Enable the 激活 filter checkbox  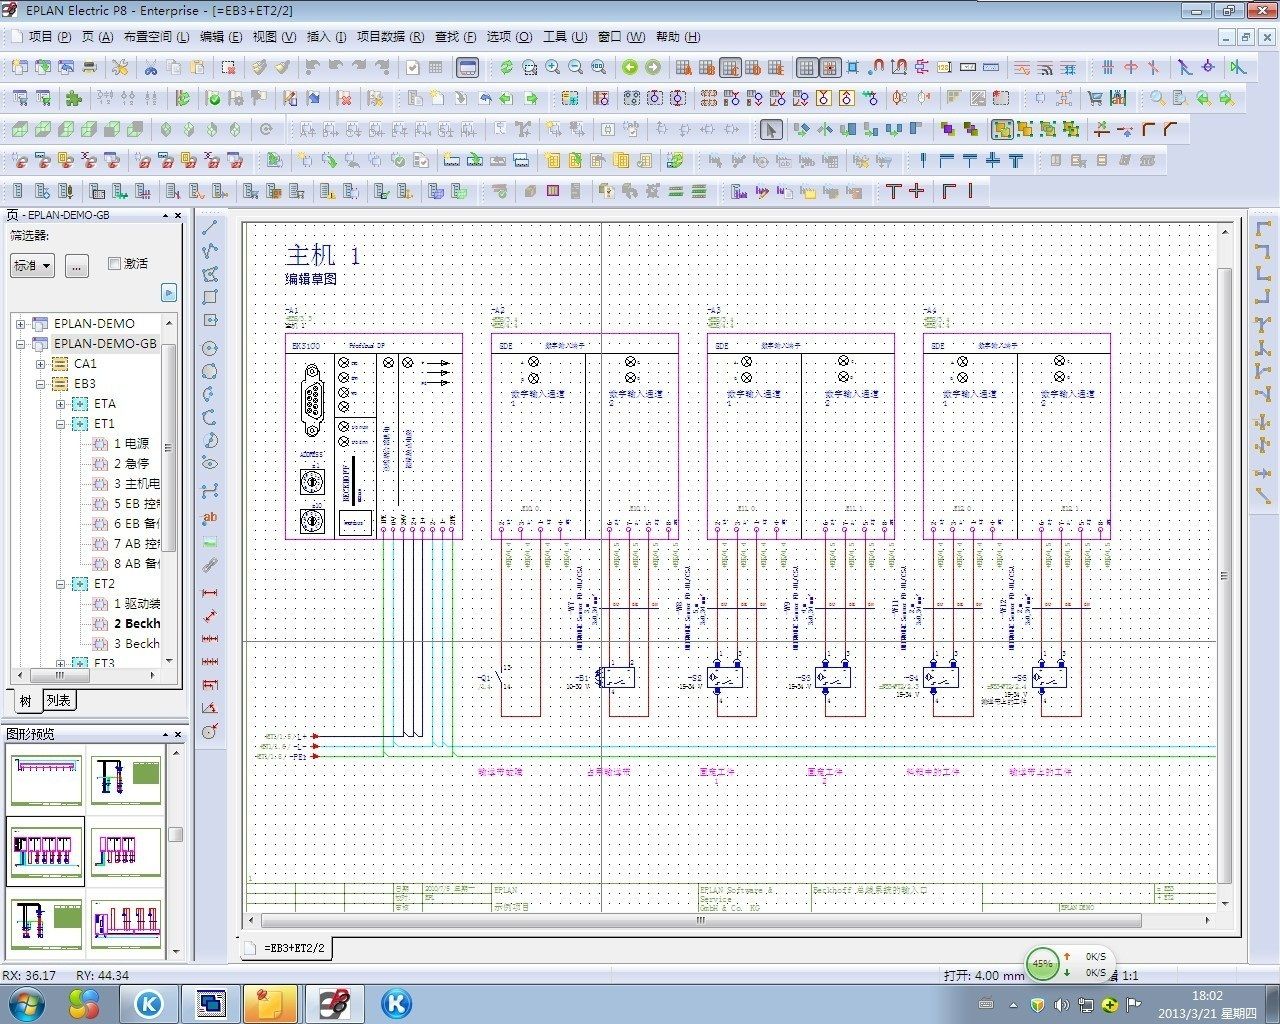click(114, 264)
